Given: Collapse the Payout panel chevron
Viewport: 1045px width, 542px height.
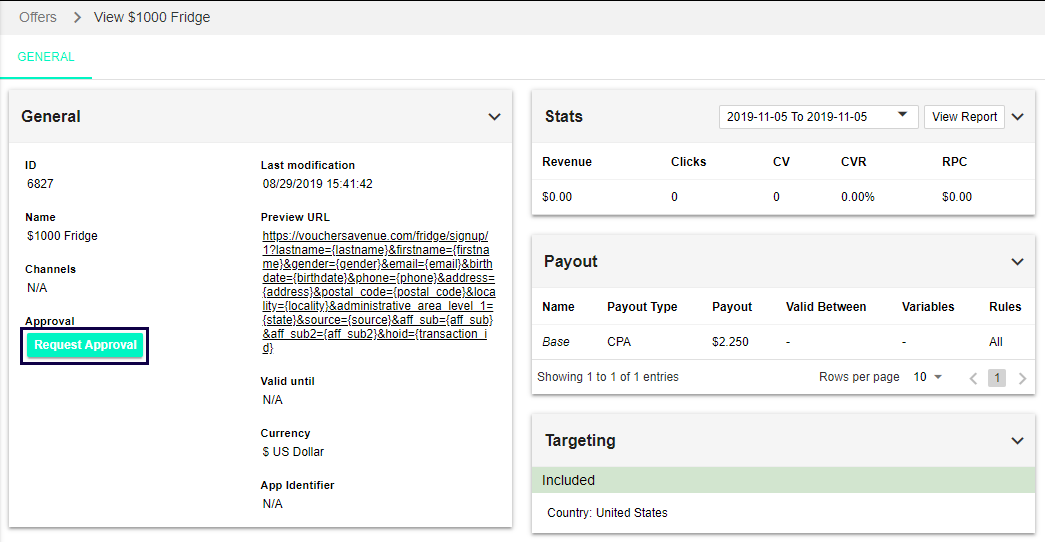Looking at the screenshot, I should [1017, 262].
